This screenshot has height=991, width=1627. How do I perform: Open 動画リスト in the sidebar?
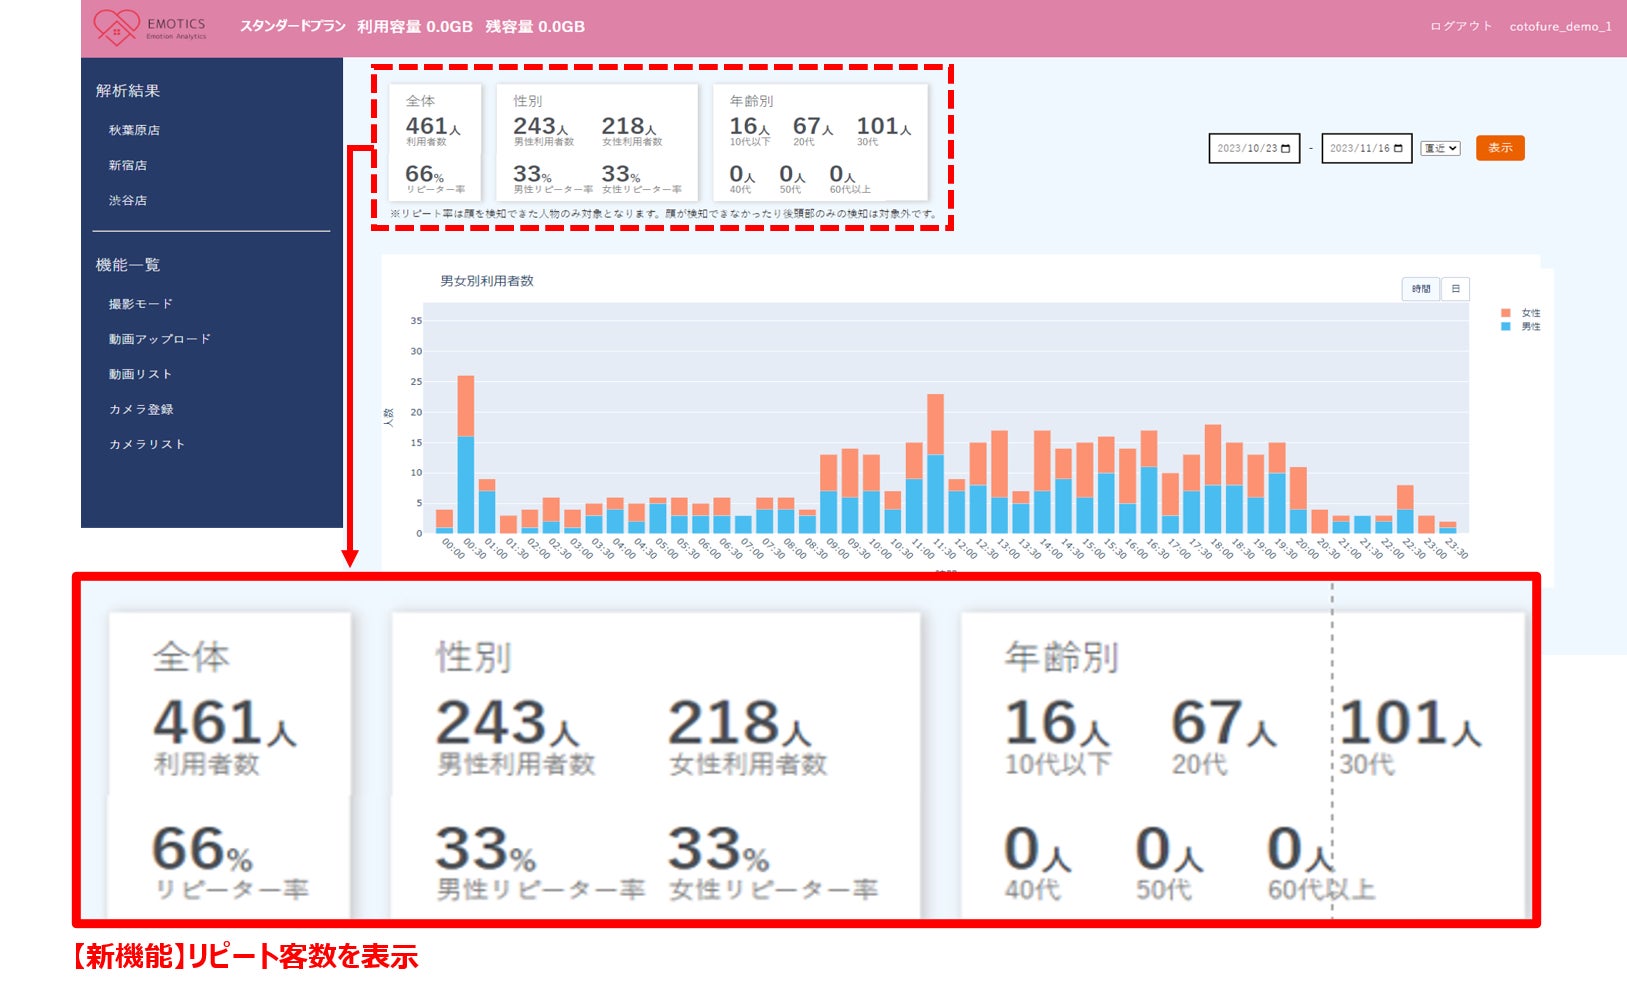[x=141, y=374]
